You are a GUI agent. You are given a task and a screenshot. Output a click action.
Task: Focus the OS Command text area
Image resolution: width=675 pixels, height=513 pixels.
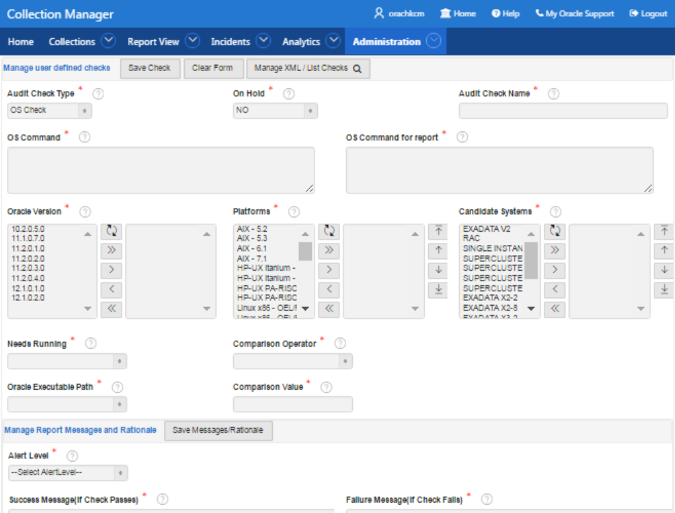(x=161, y=170)
